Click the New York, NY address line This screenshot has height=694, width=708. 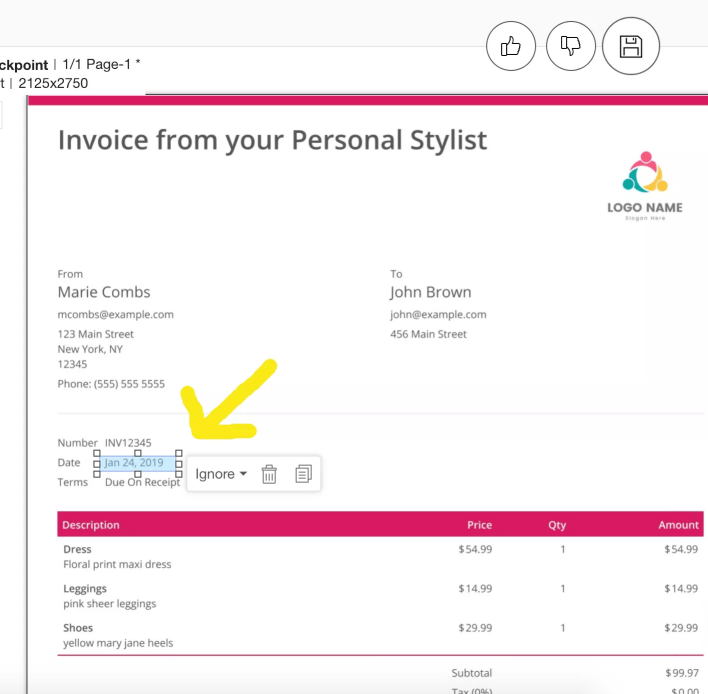(x=90, y=349)
